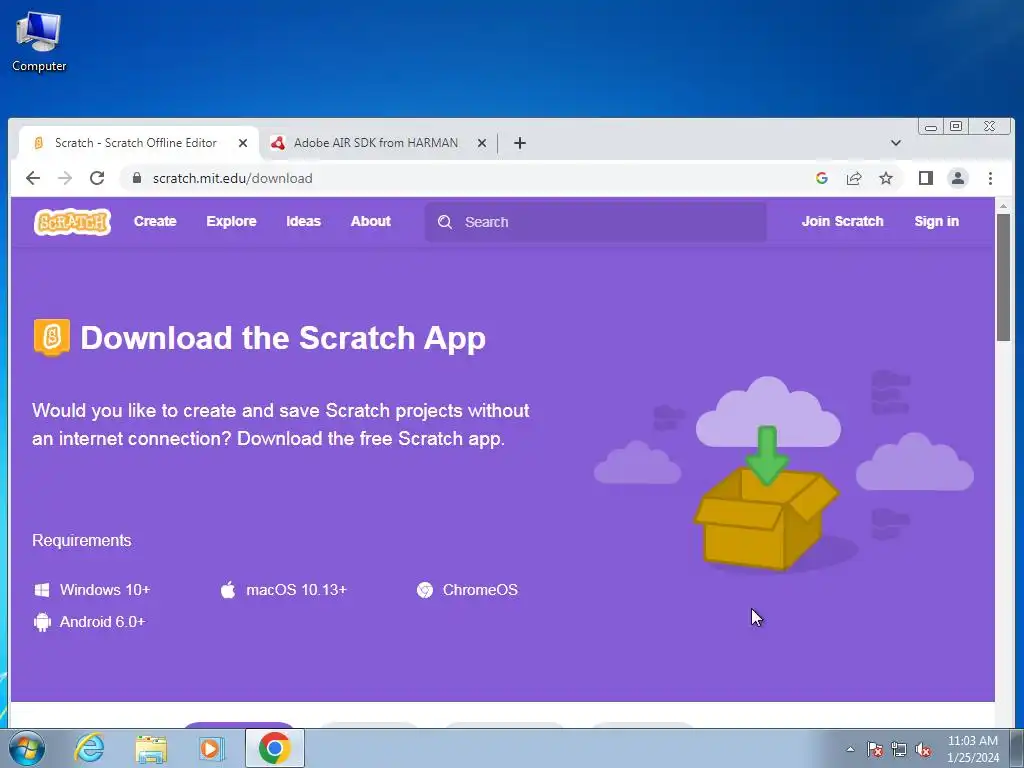Open the Chrome side panel
Screen dimensions: 1024x768
tap(925, 178)
